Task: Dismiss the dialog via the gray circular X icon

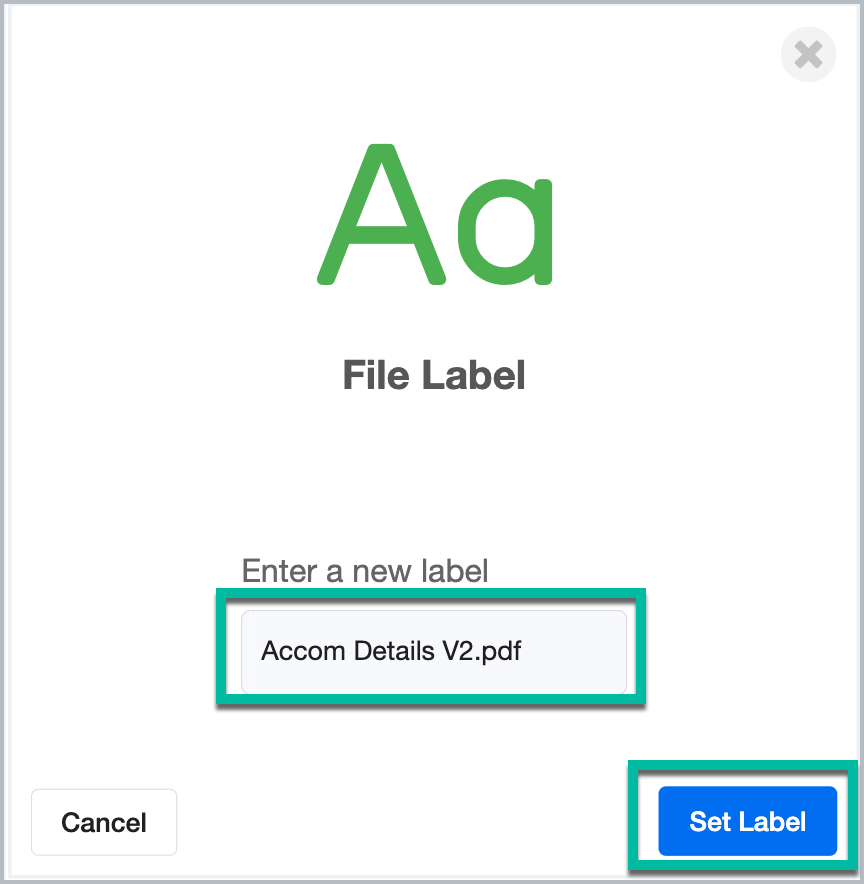Action: [808, 55]
